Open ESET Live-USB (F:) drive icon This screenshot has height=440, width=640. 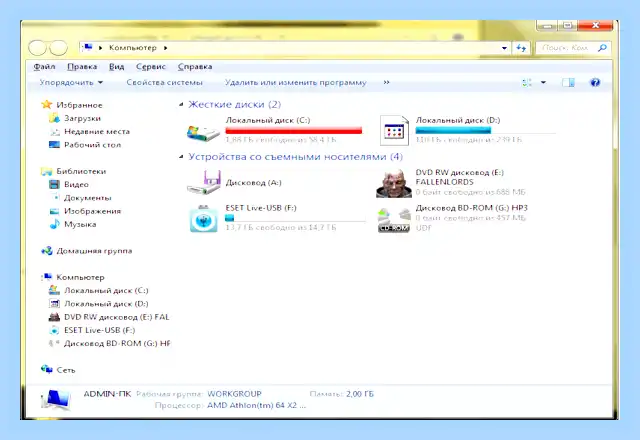[203, 219]
